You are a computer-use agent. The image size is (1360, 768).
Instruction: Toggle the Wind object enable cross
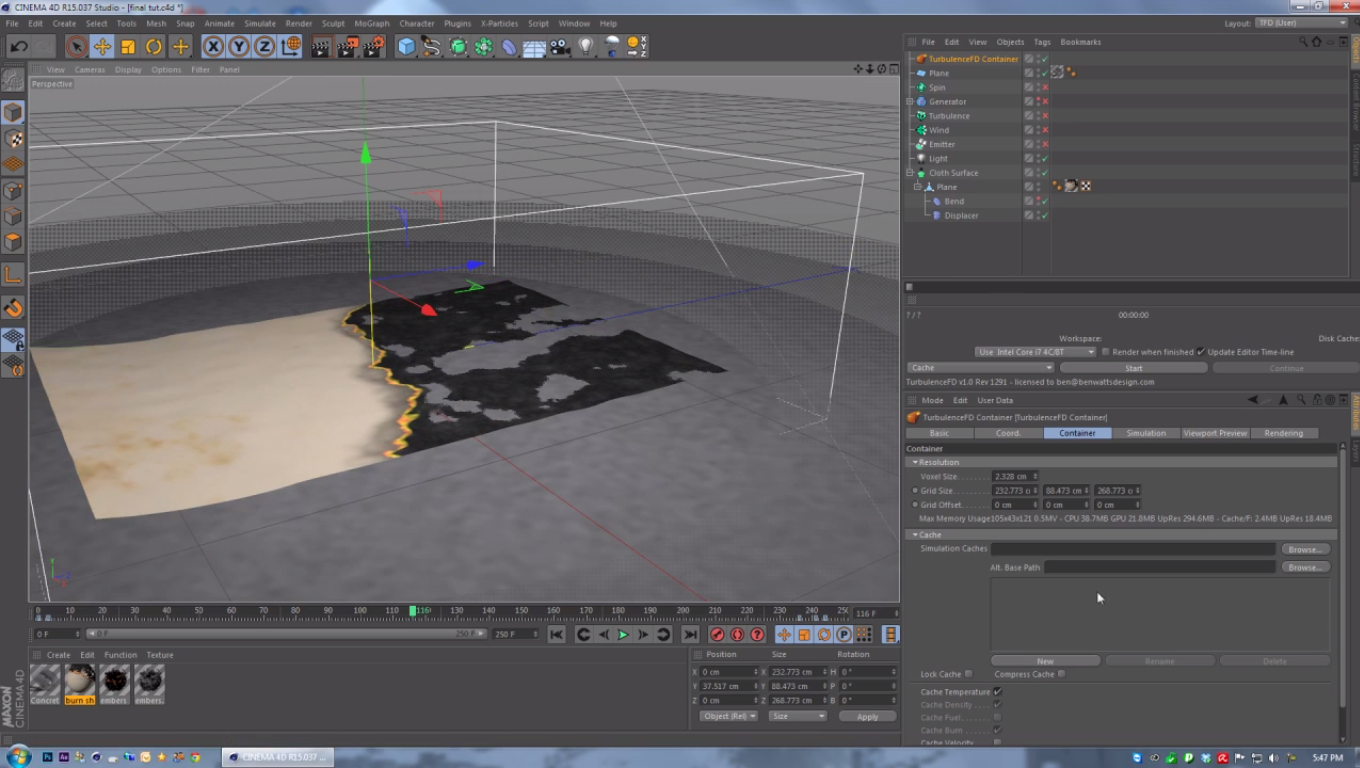point(1045,130)
